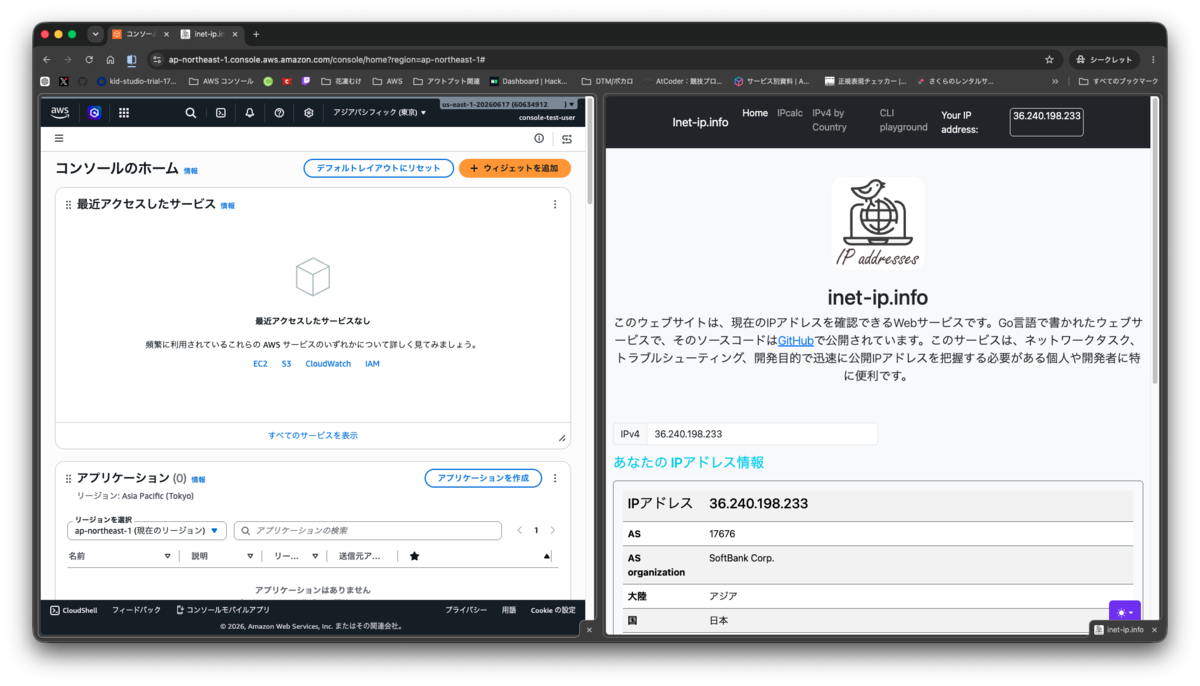The image size is (1200, 686).
Task: Open options menu of アプリケーション widget
Action: point(555,478)
